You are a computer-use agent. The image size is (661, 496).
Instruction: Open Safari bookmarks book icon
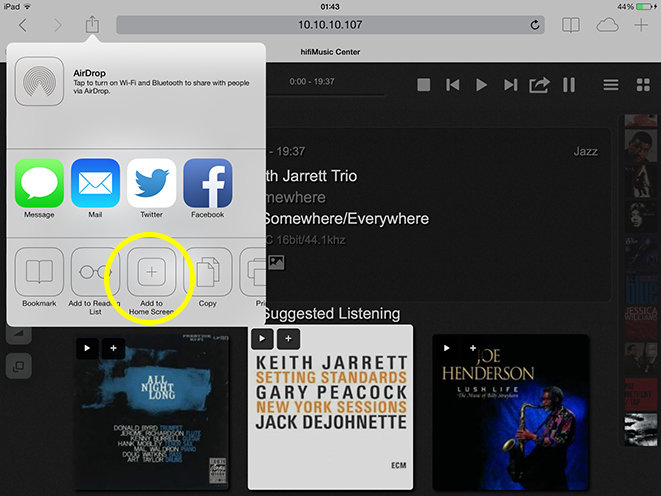click(571, 25)
